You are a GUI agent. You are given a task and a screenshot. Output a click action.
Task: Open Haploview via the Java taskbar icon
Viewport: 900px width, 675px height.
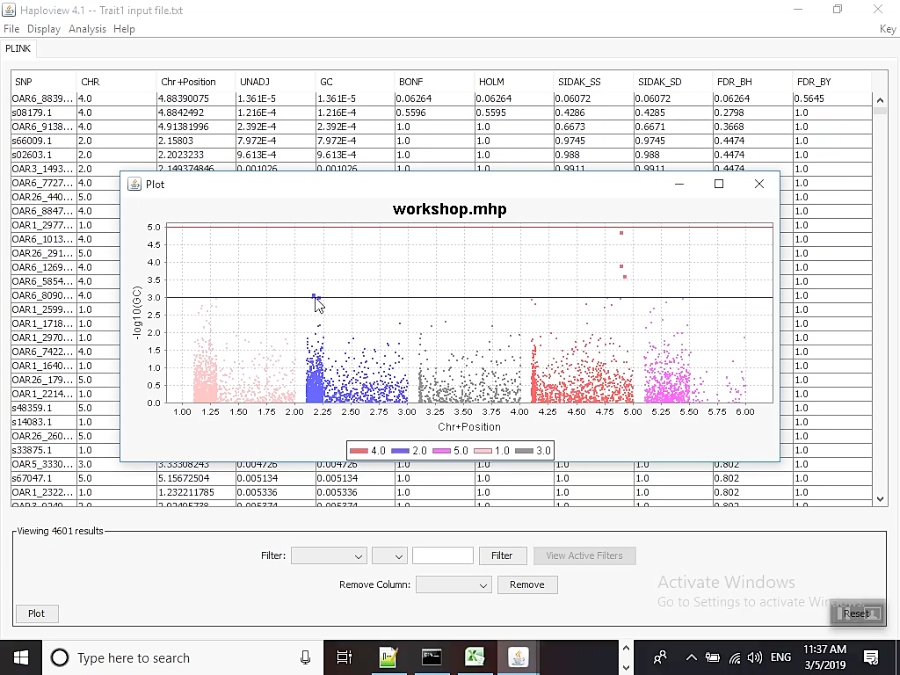tap(518, 657)
